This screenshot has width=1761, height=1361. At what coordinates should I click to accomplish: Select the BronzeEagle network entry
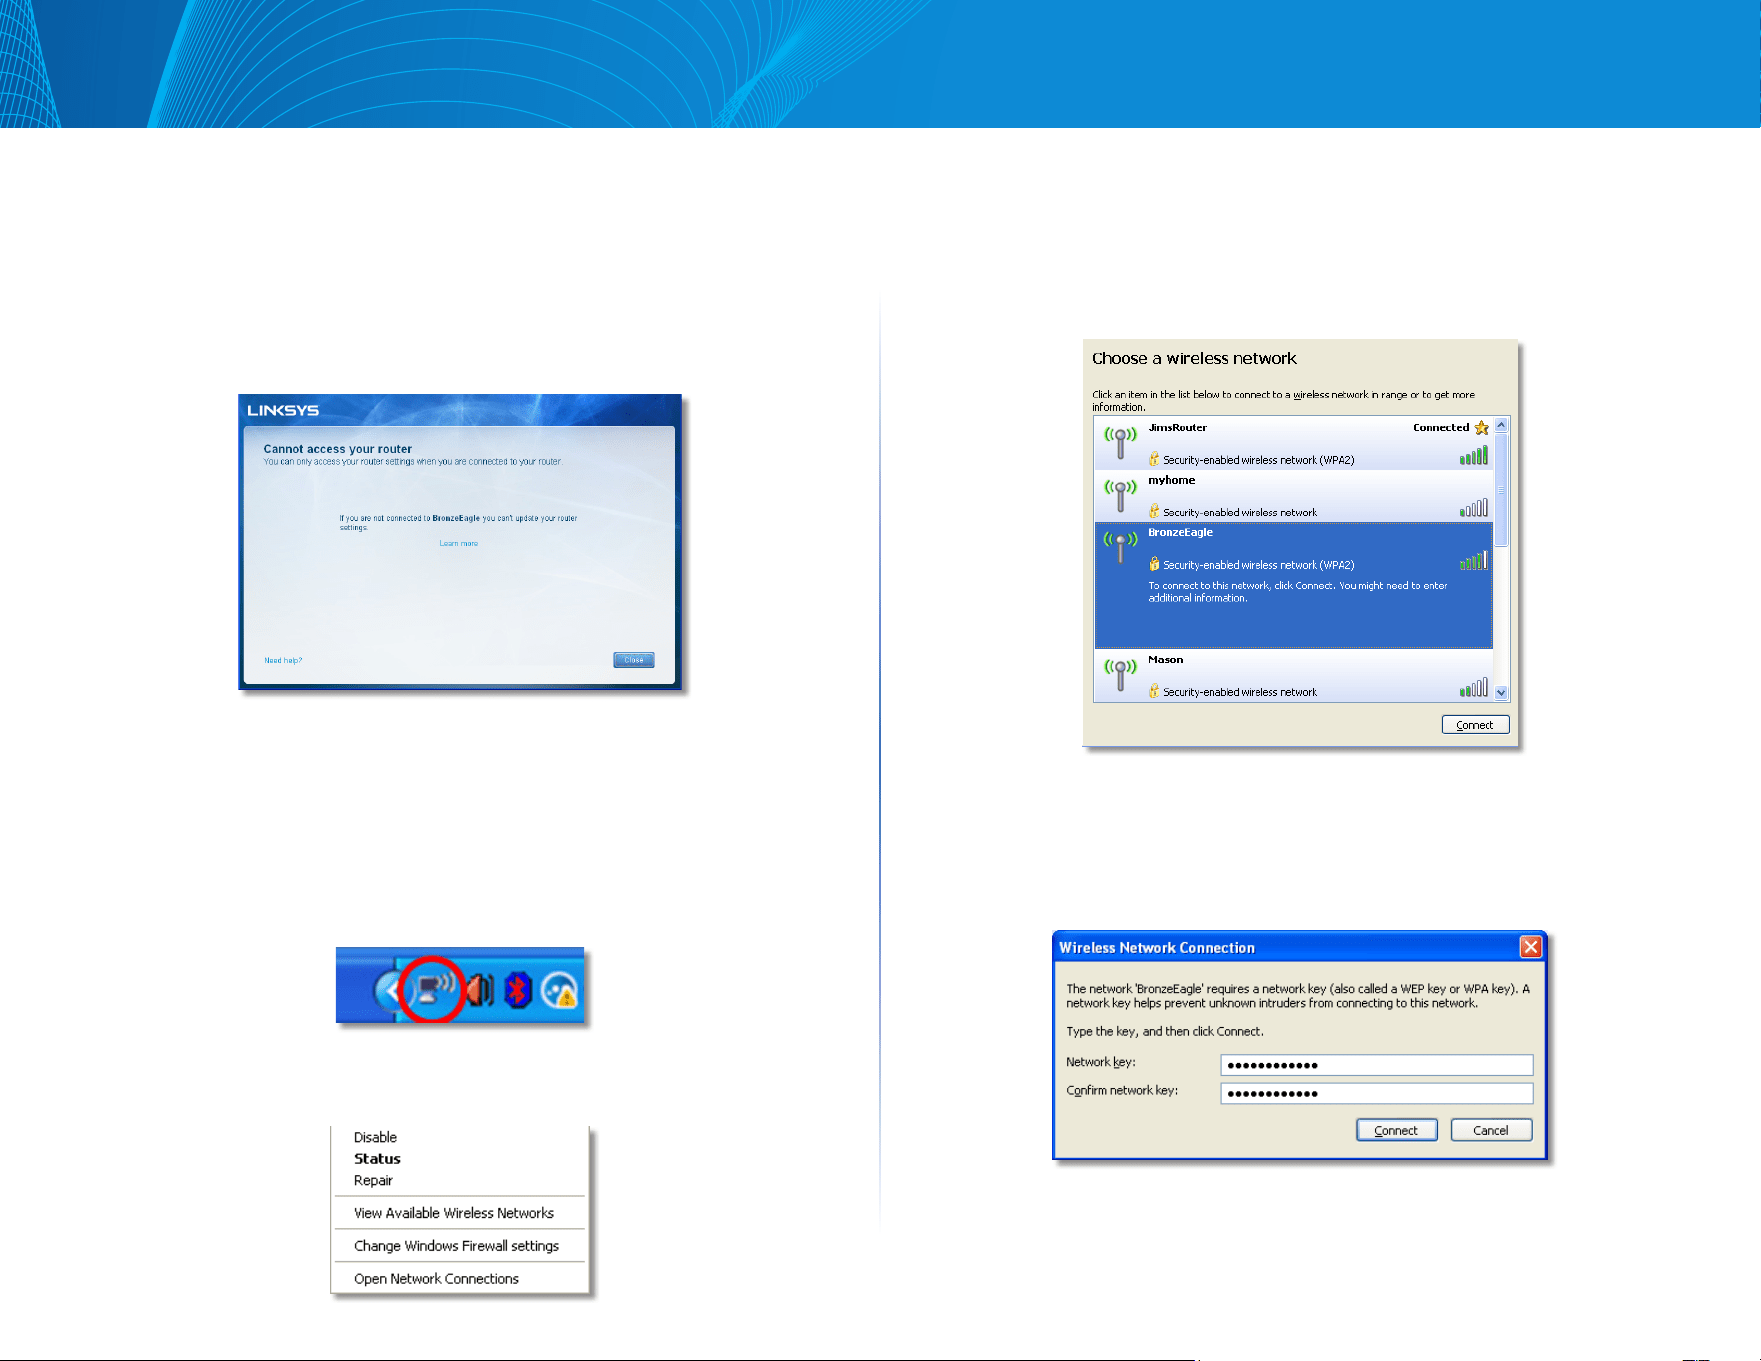click(x=1293, y=585)
